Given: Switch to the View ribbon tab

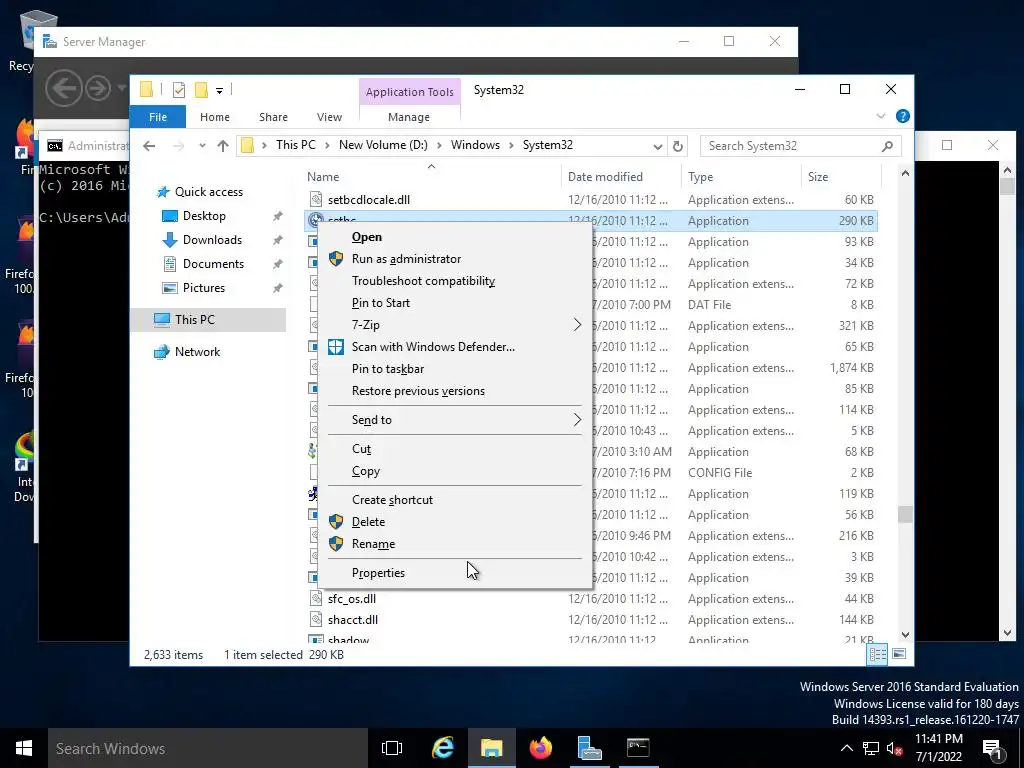Looking at the screenshot, I should (329, 117).
